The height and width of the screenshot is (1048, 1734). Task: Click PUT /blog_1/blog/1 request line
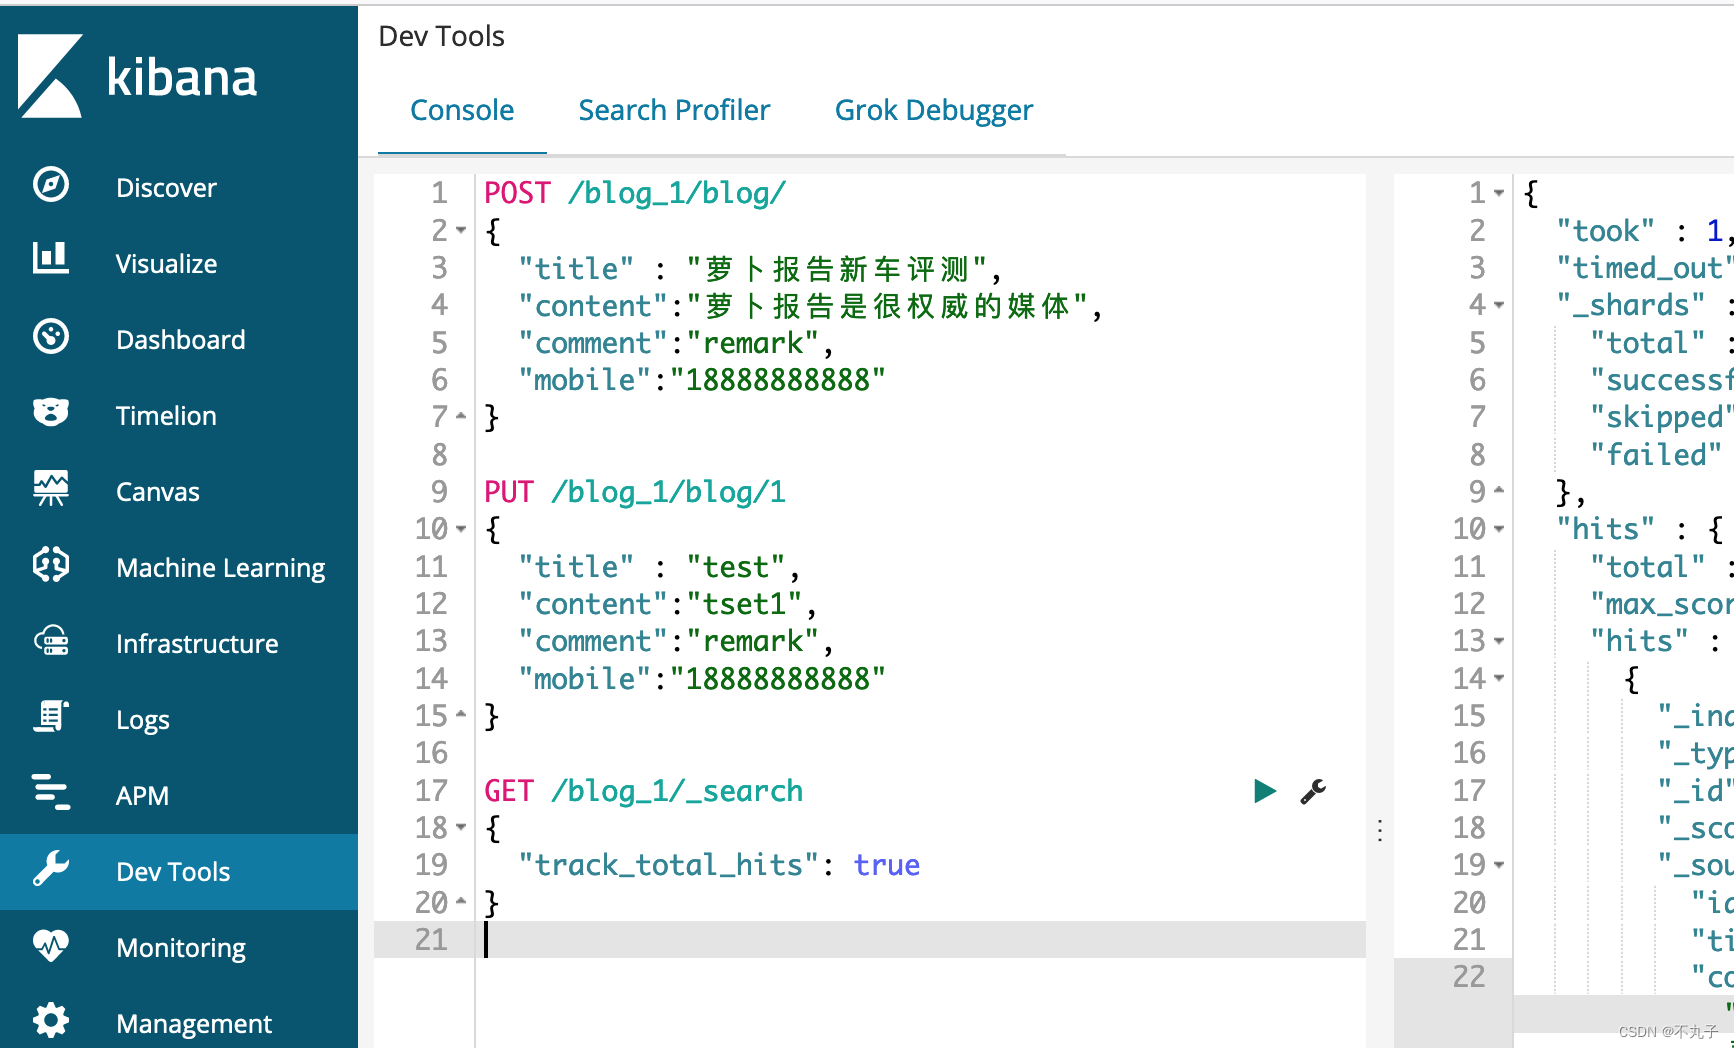click(635, 492)
